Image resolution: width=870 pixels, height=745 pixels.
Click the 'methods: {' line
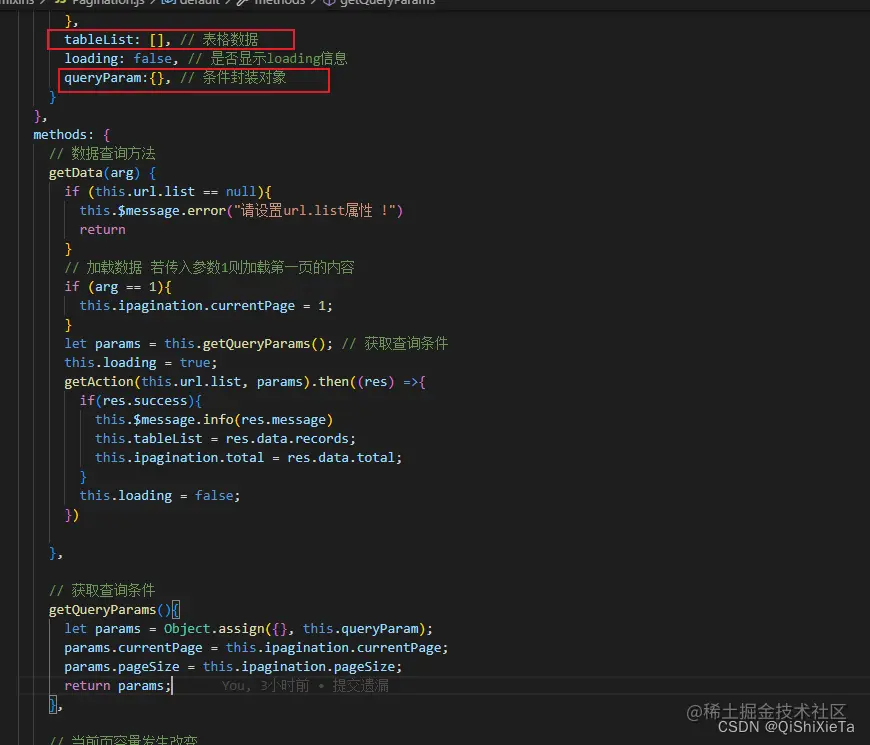[x=72, y=134]
